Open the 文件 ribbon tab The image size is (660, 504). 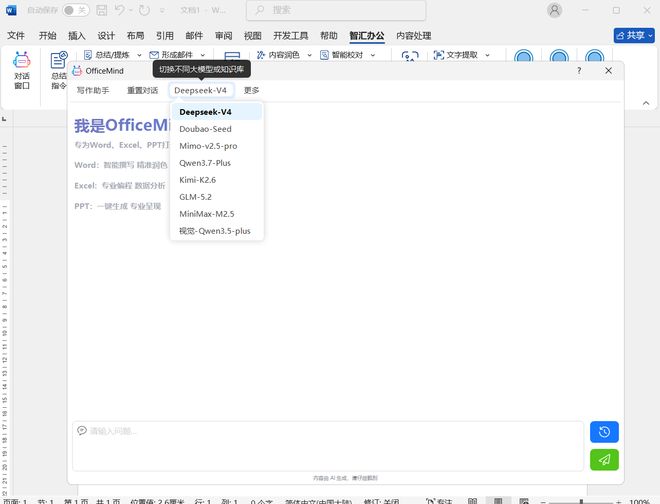[x=16, y=36]
